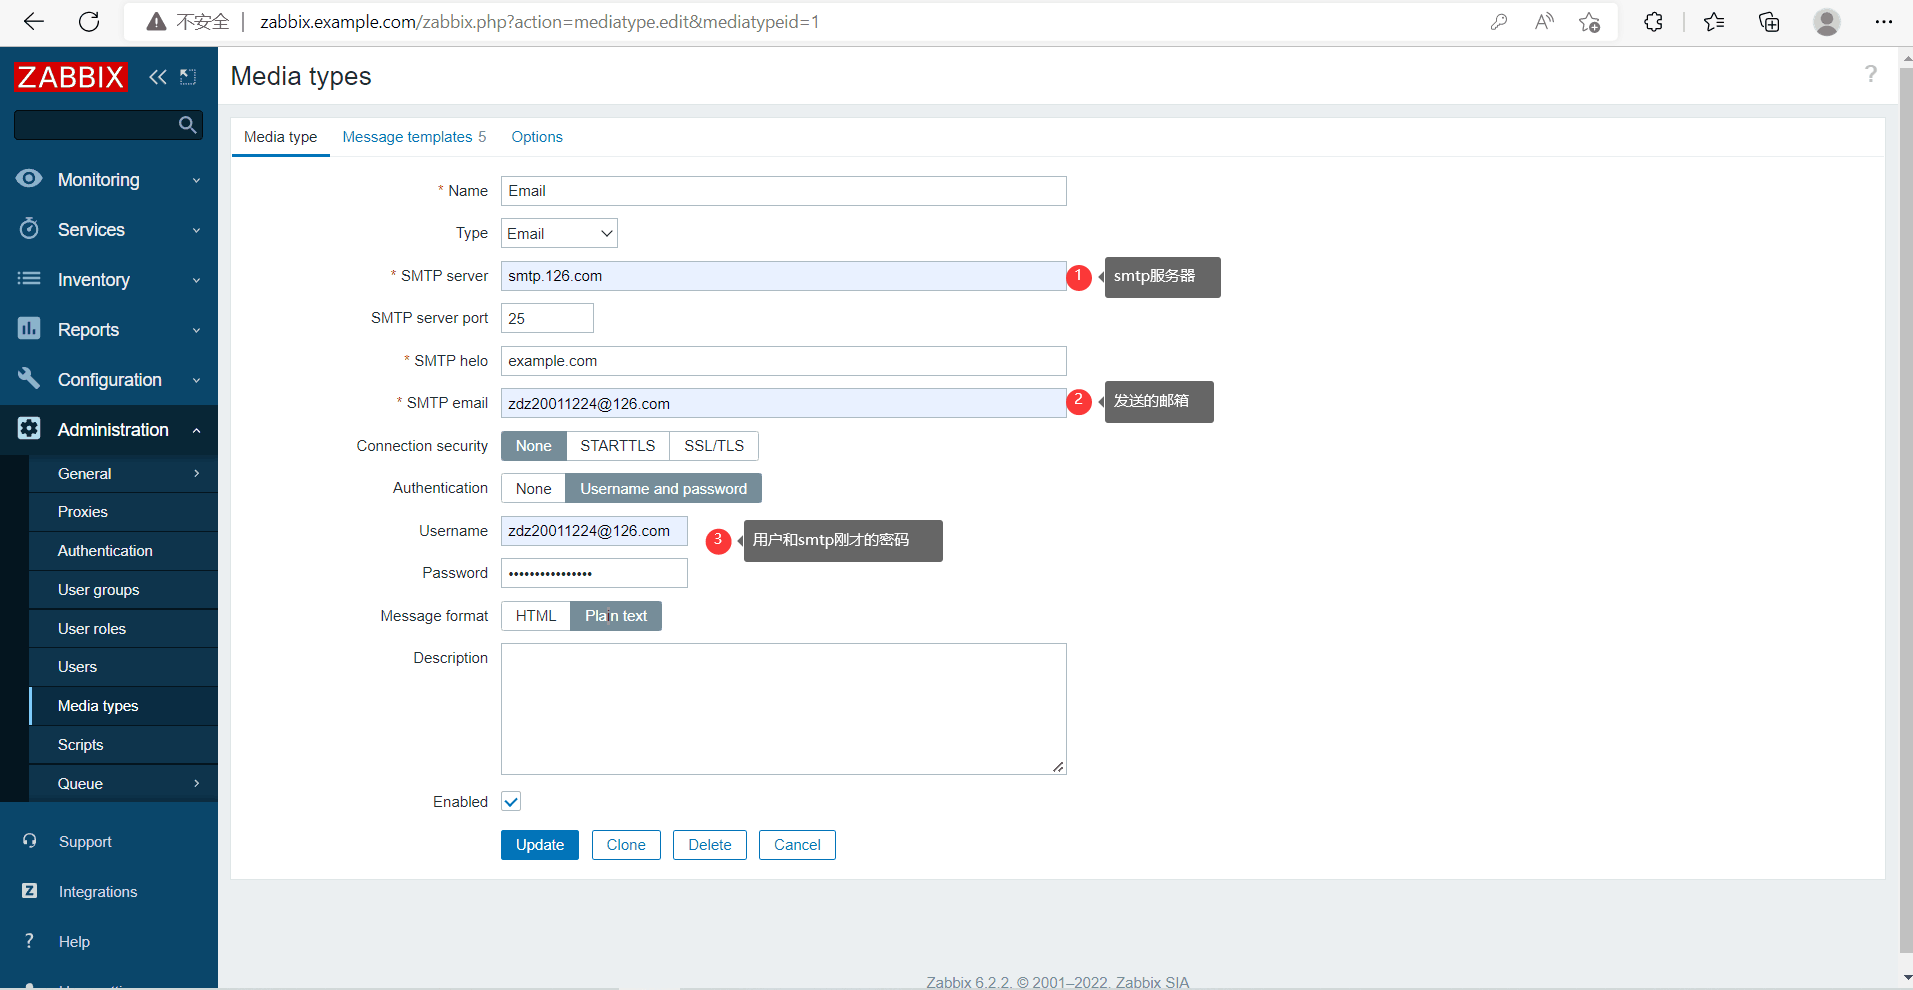Click the read aloud icon in address bar
1913x990 pixels.
tap(1544, 22)
